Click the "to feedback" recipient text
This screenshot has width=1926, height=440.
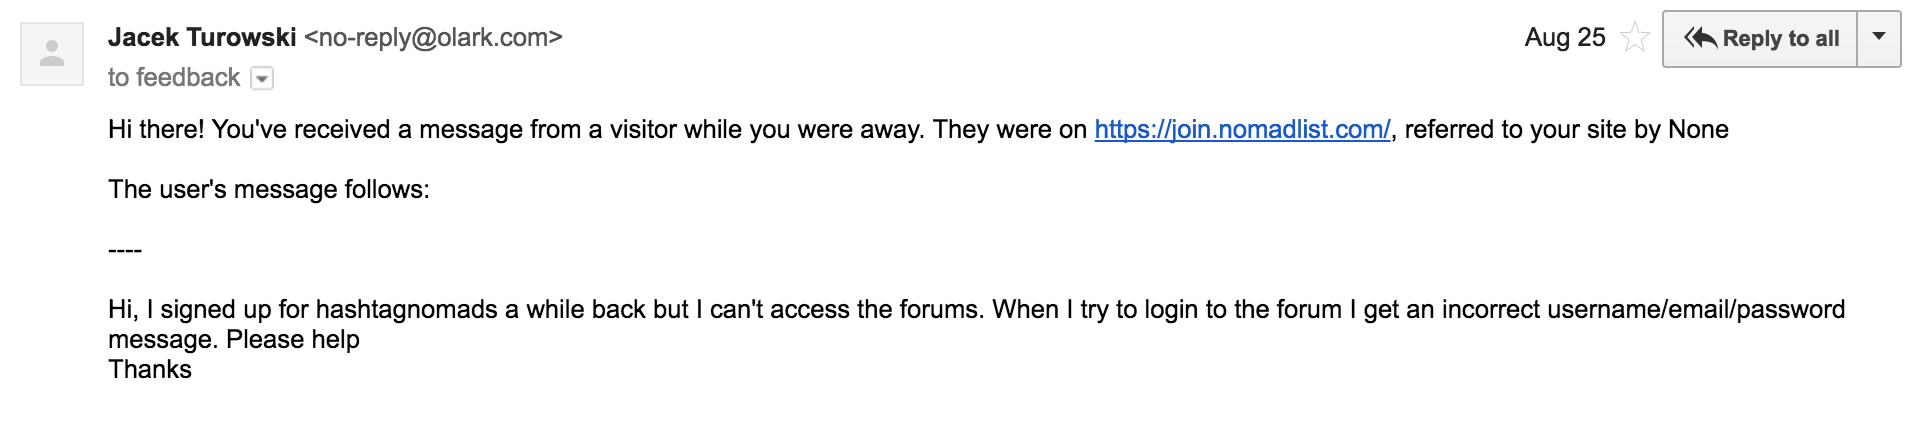(x=174, y=77)
